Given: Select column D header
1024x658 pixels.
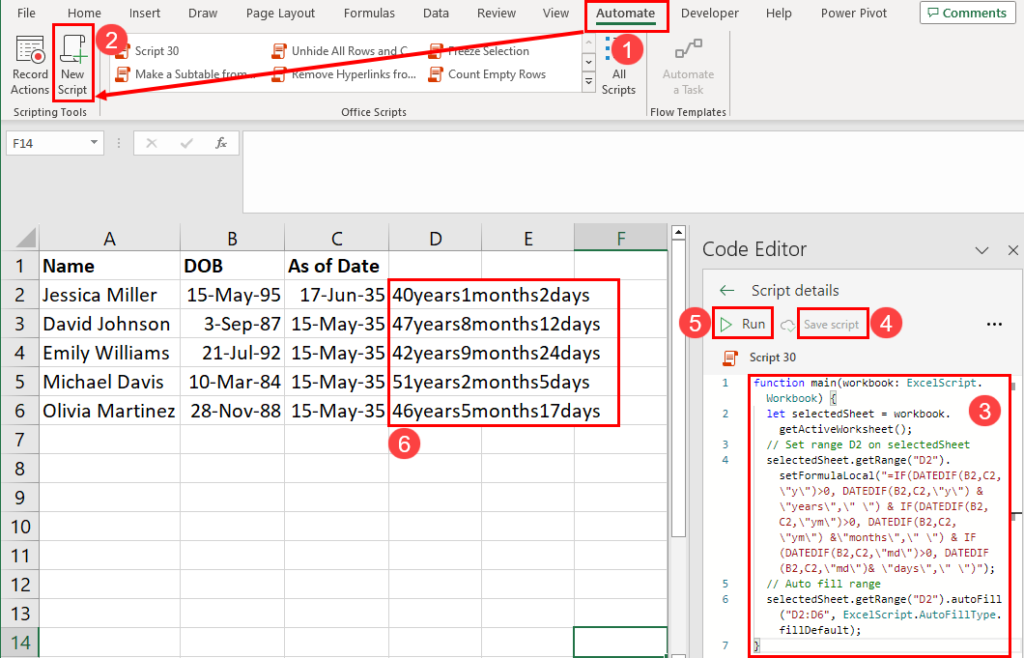Looking at the screenshot, I should [x=435, y=238].
